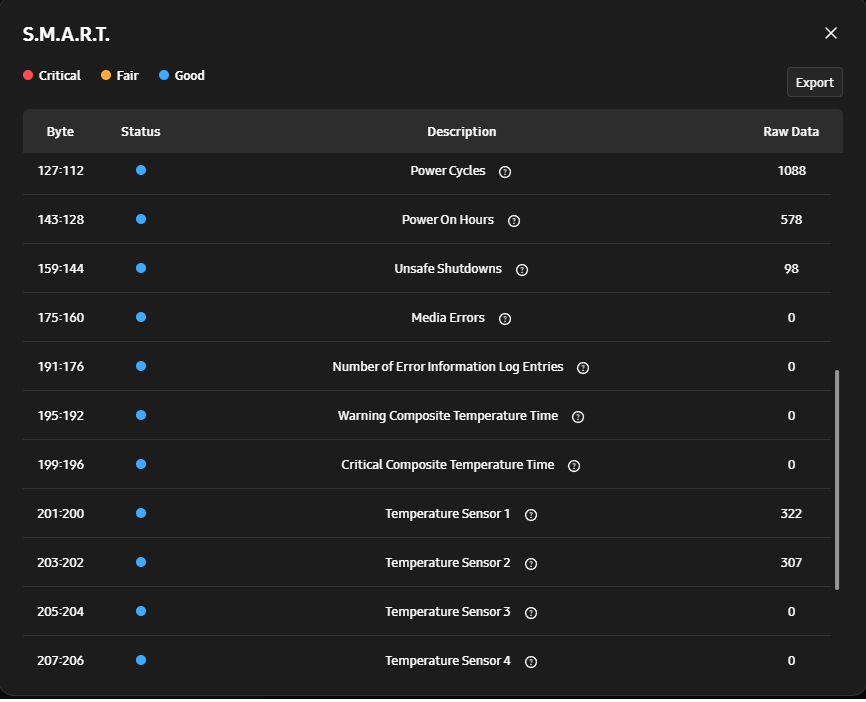Viewport: 866px width, 702px height.
Task: Click status dot in row 199:196
Action: coord(141,464)
